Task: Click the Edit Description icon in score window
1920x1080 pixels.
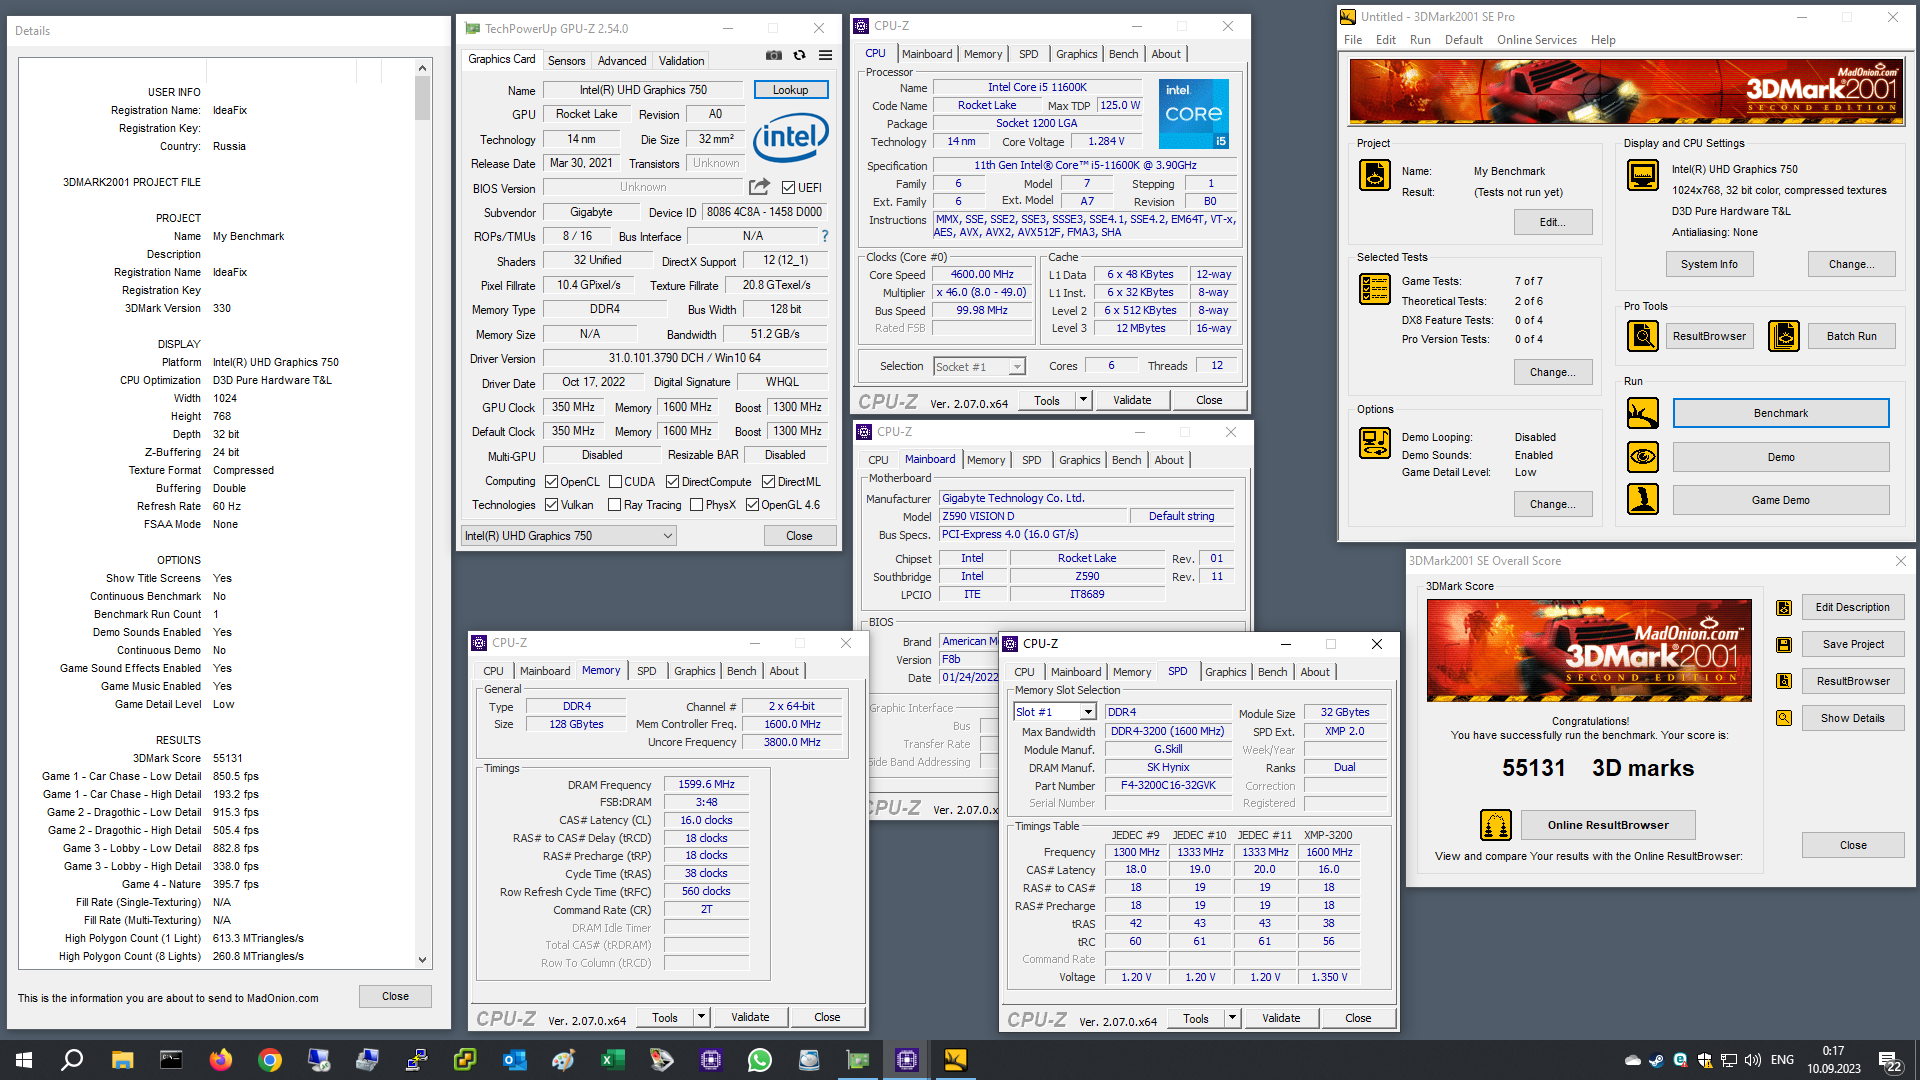Action: pos(1784,608)
